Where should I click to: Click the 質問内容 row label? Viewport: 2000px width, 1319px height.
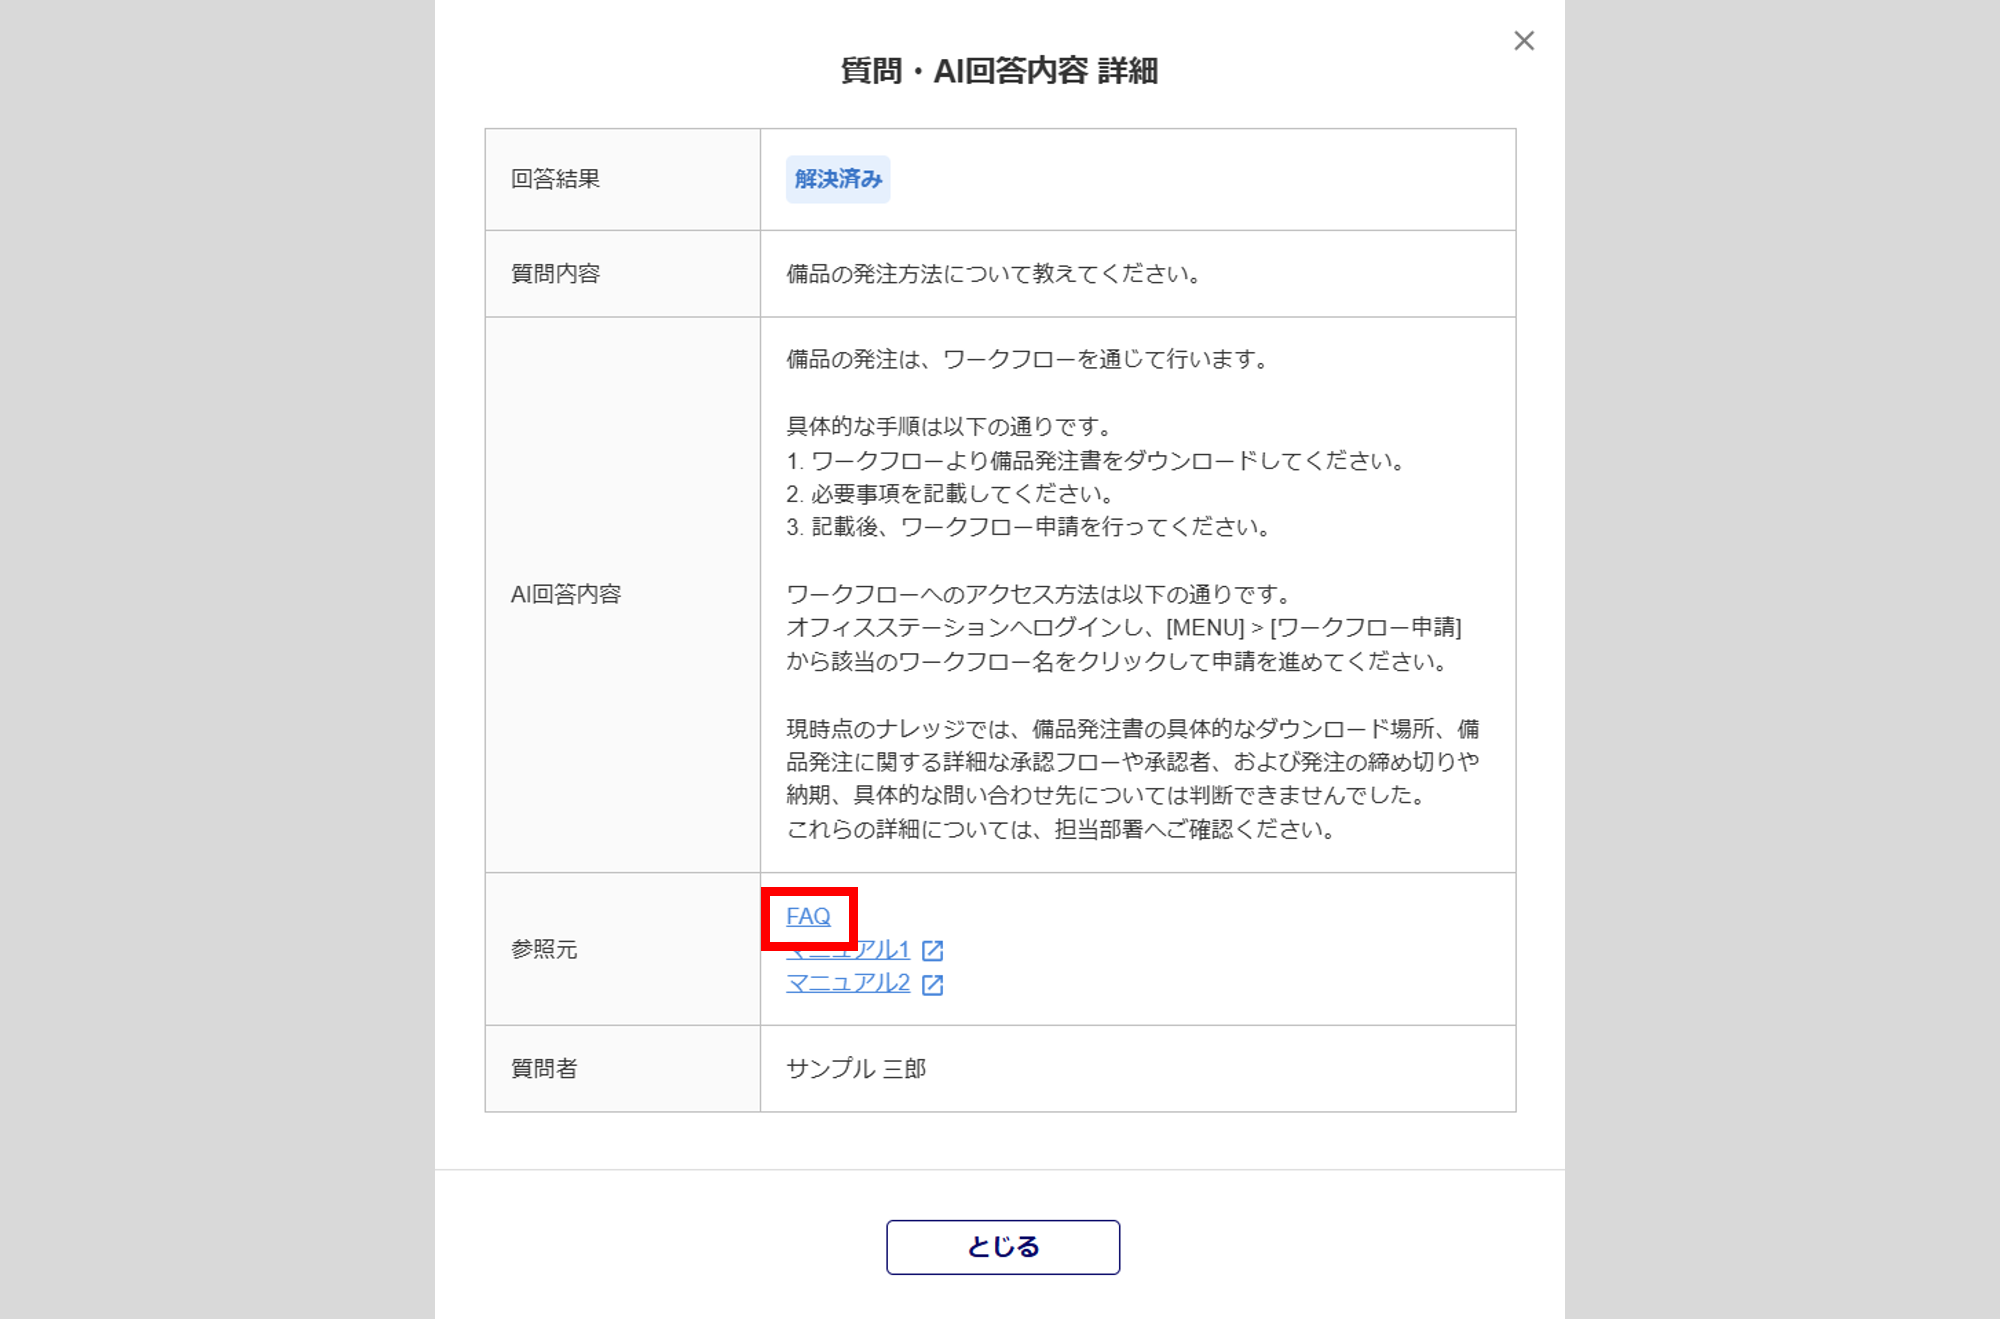pyautogui.click(x=555, y=274)
